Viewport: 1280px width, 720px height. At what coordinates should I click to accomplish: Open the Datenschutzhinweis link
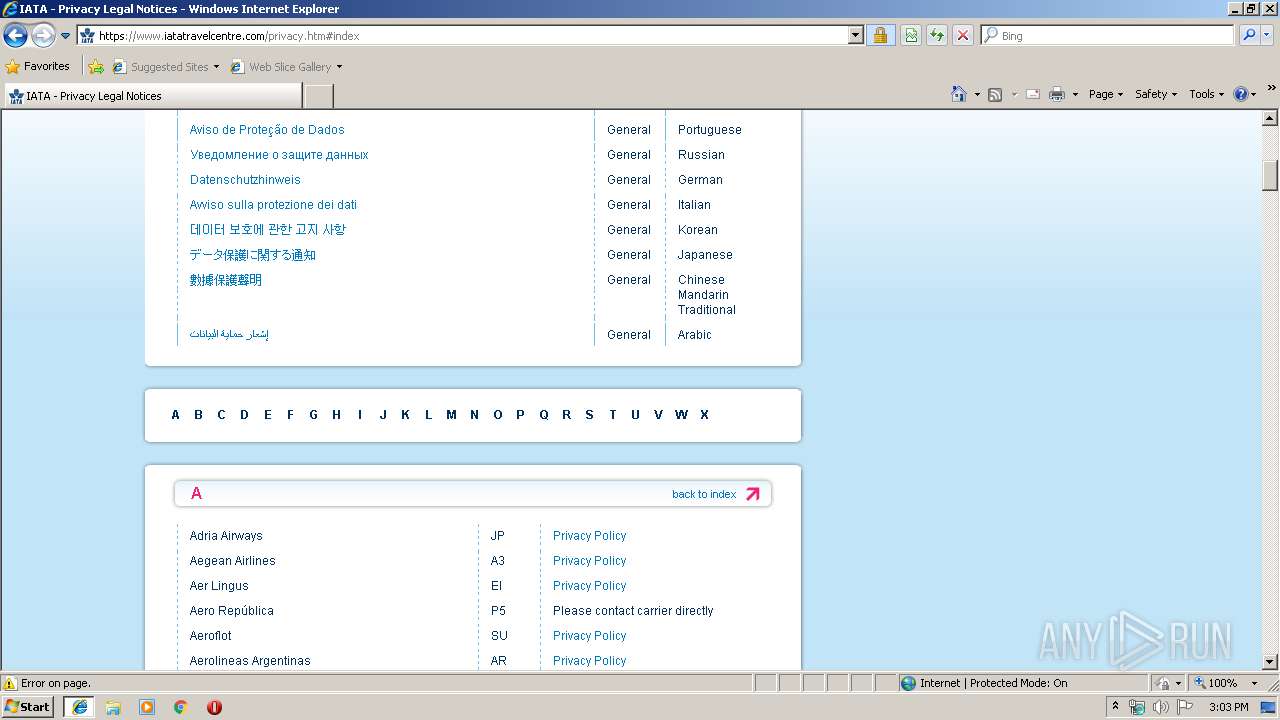click(245, 180)
